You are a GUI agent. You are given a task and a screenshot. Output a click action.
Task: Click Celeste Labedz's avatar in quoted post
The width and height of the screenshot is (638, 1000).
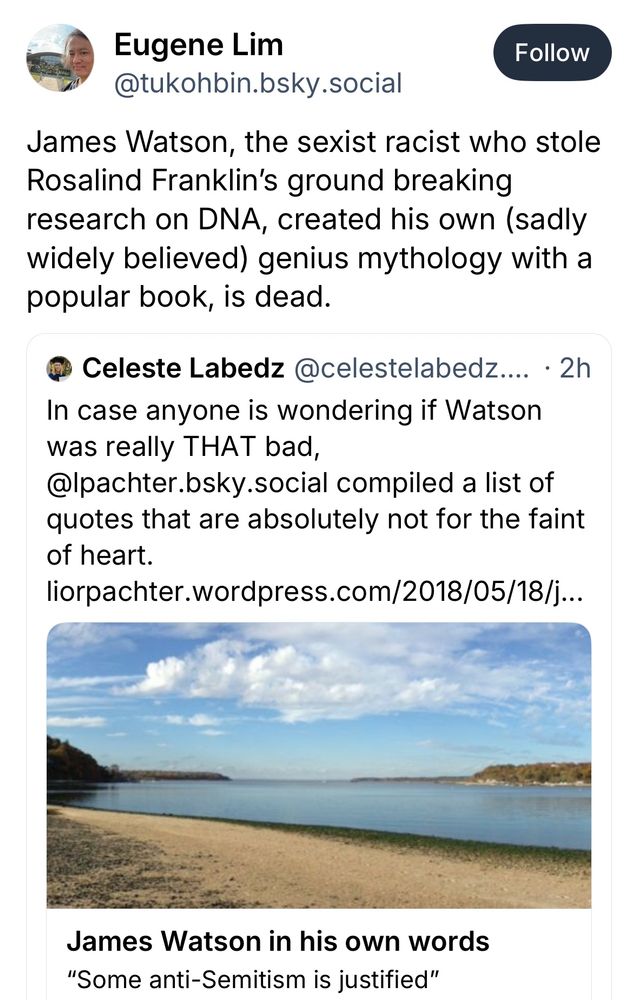60,368
